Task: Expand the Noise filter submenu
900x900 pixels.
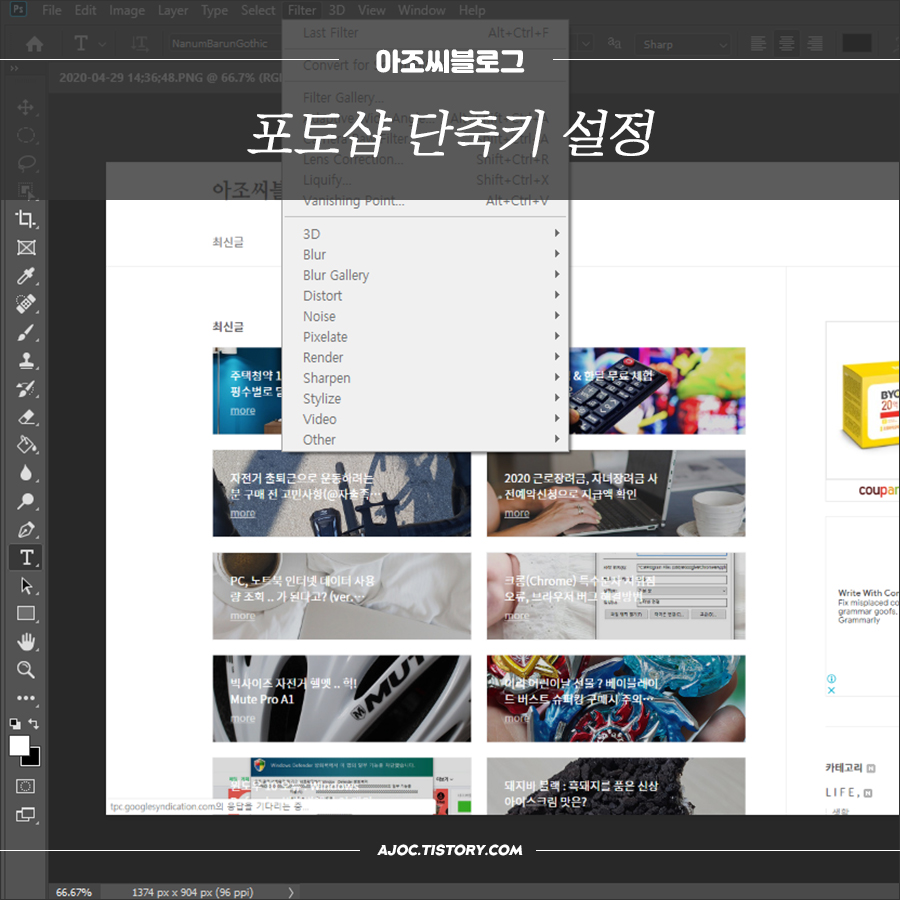Action: pyautogui.click(x=425, y=316)
